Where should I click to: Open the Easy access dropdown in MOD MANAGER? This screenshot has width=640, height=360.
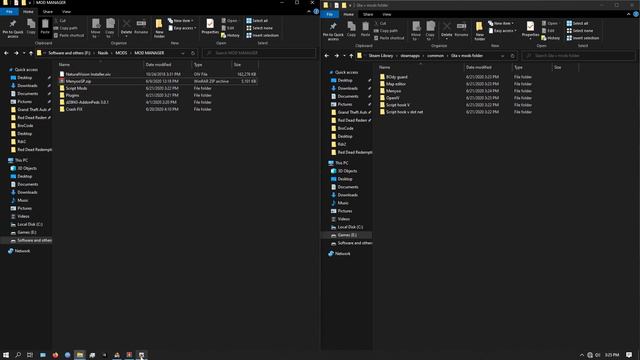point(182,28)
